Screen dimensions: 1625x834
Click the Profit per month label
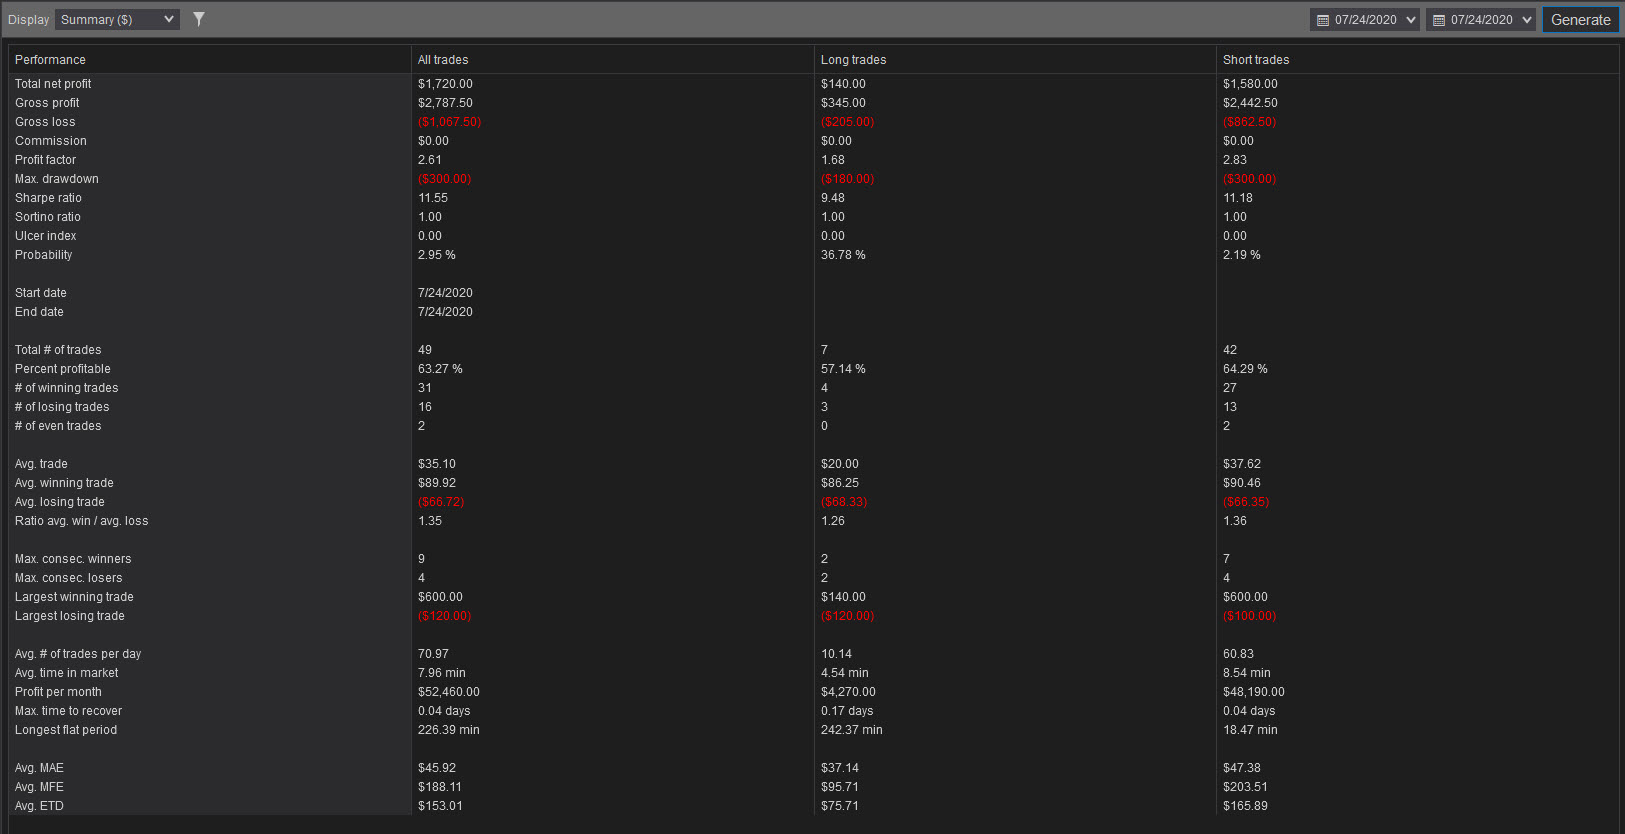coord(58,692)
